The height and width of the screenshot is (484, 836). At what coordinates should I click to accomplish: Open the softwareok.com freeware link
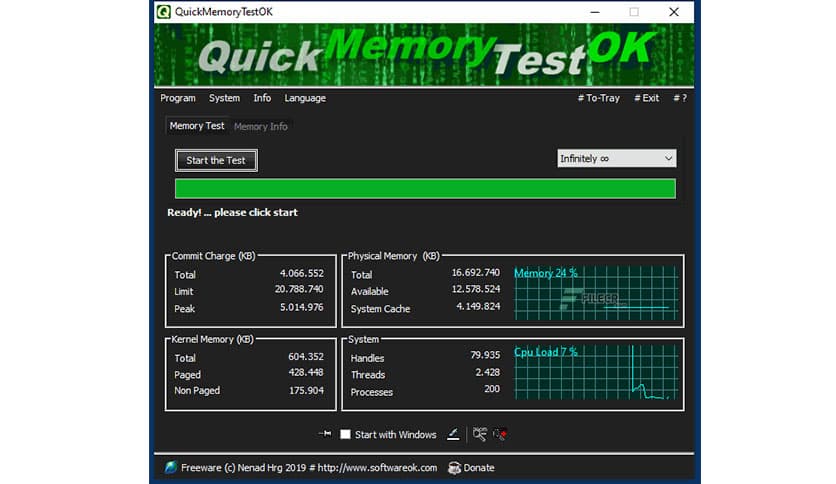pyautogui.click(x=377, y=468)
